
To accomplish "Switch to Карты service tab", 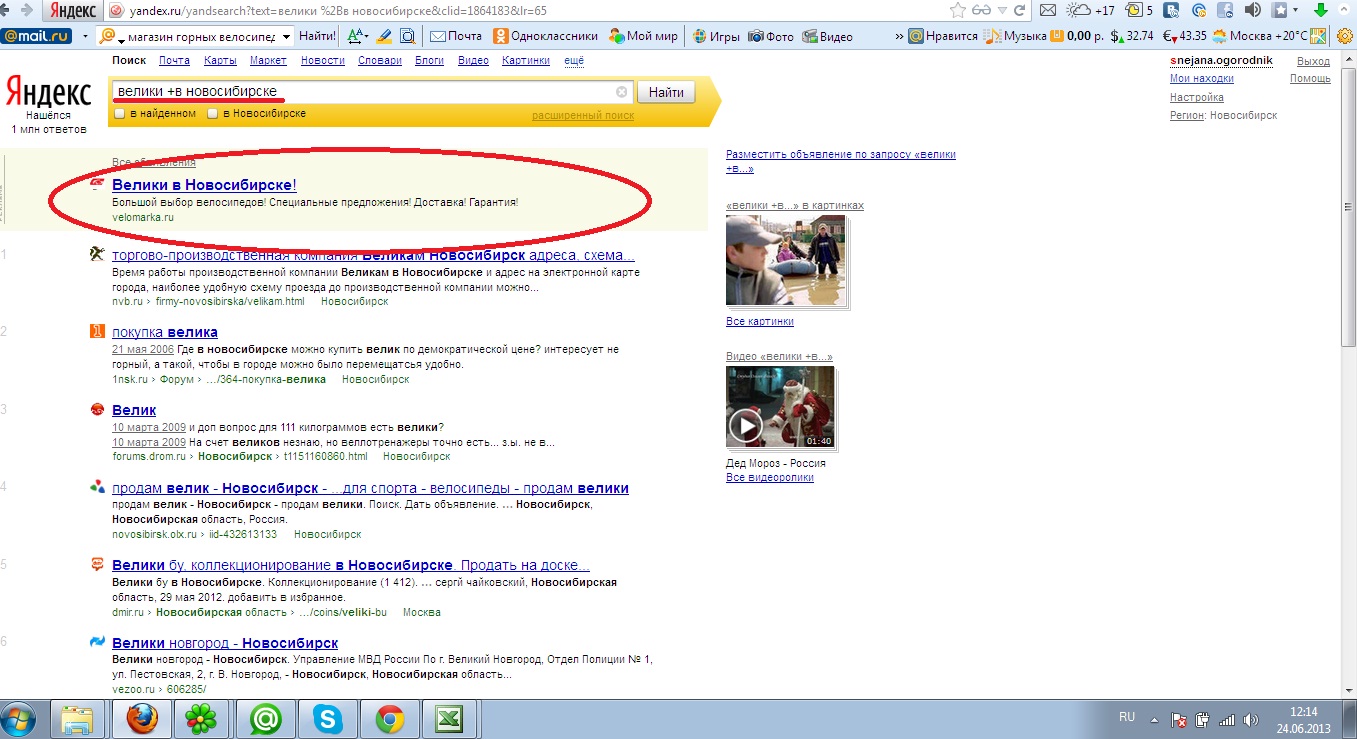I will tap(220, 61).
